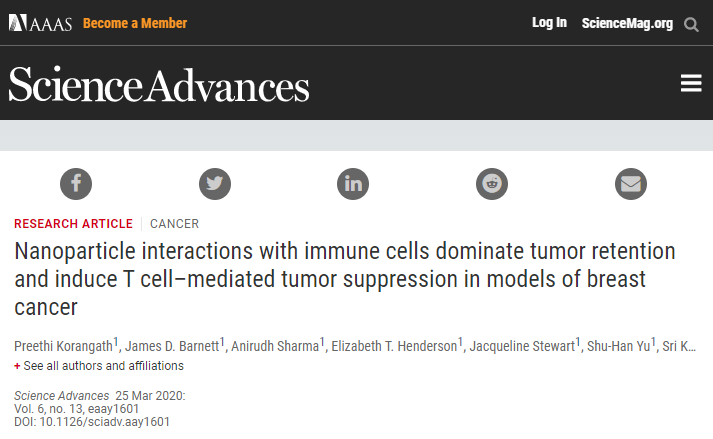713x439 pixels.
Task: Share article on Twitter
Action: pyautogui.click(x=215, y=184)
